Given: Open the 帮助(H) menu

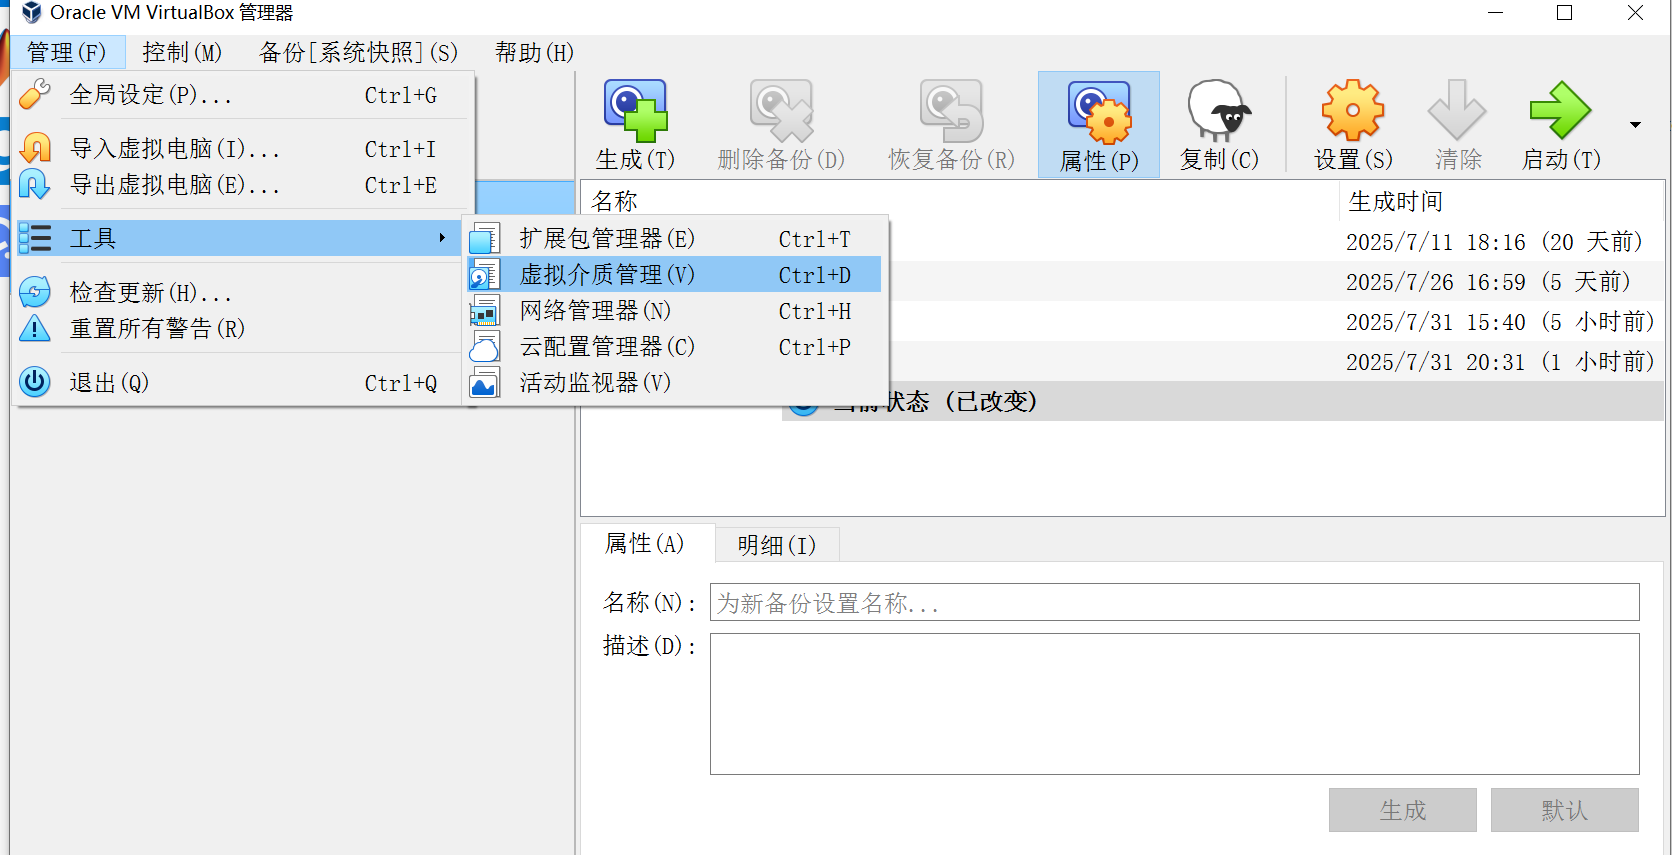Looking at the screenshot, I should (x=534, y=52).
